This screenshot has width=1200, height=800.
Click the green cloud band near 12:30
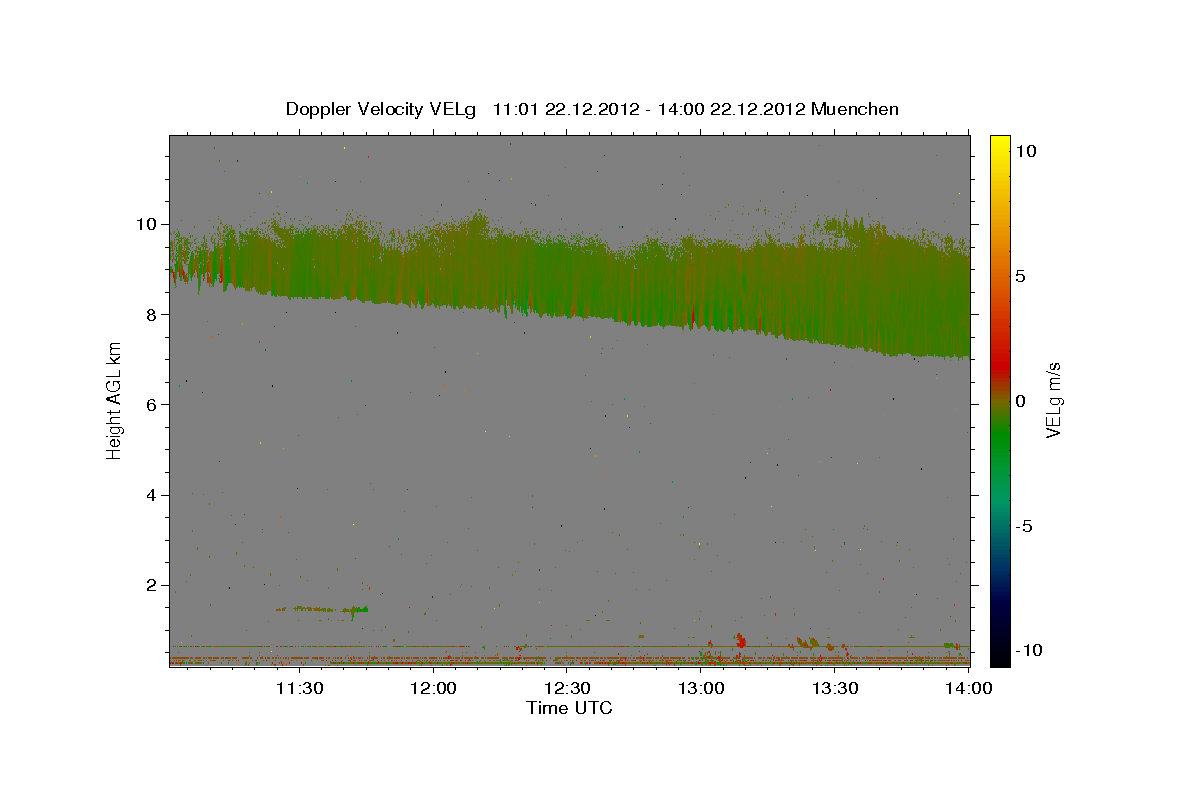[567, 280]
